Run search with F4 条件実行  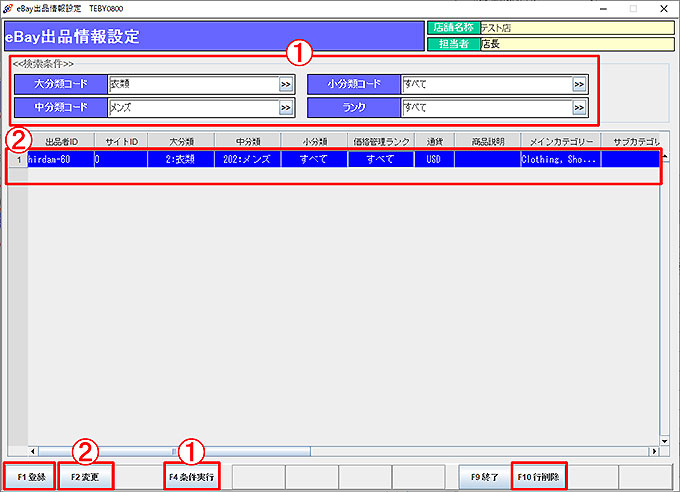point(192,476)
